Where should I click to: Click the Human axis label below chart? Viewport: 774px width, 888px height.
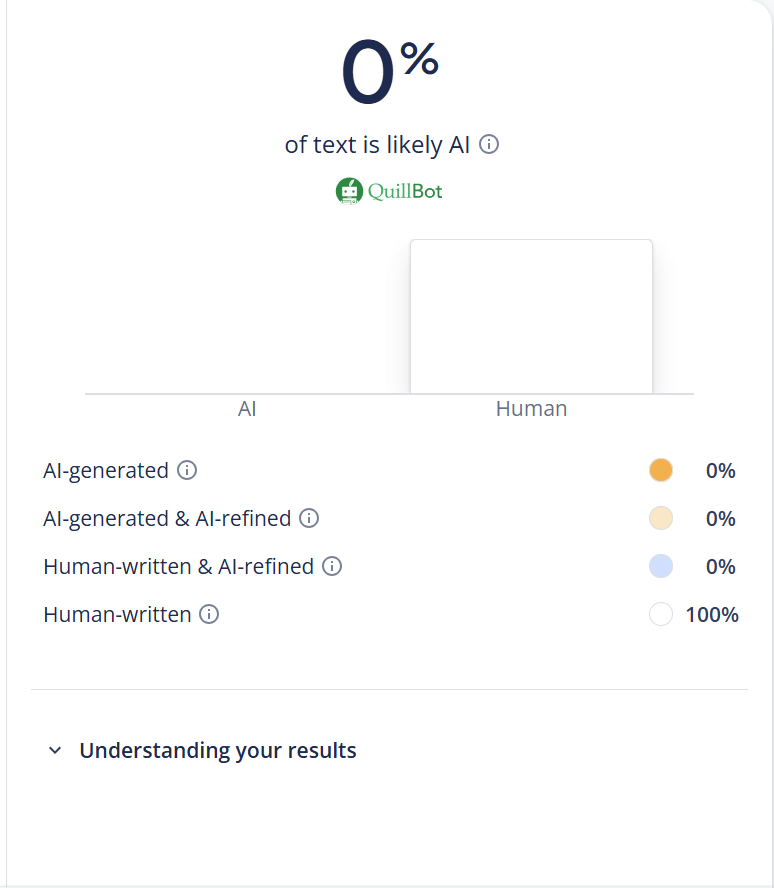[531, 409]
